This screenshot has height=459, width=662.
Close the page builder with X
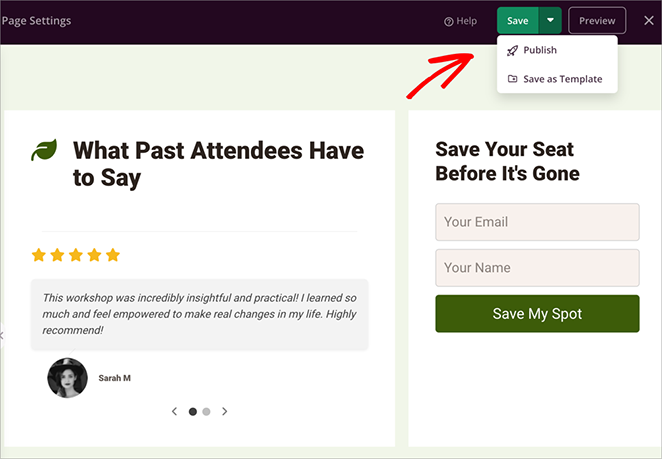648,21
